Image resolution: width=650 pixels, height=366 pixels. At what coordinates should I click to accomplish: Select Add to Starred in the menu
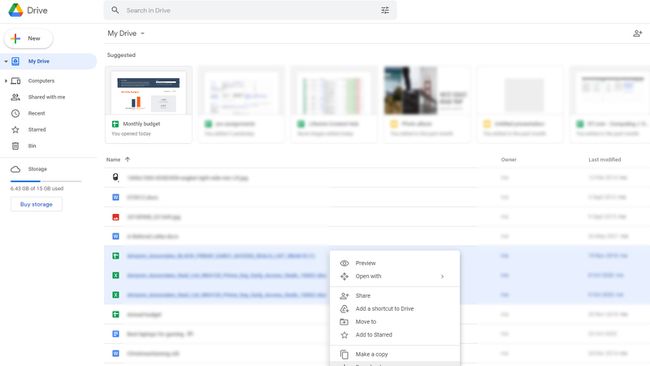[x=395, y=335]
